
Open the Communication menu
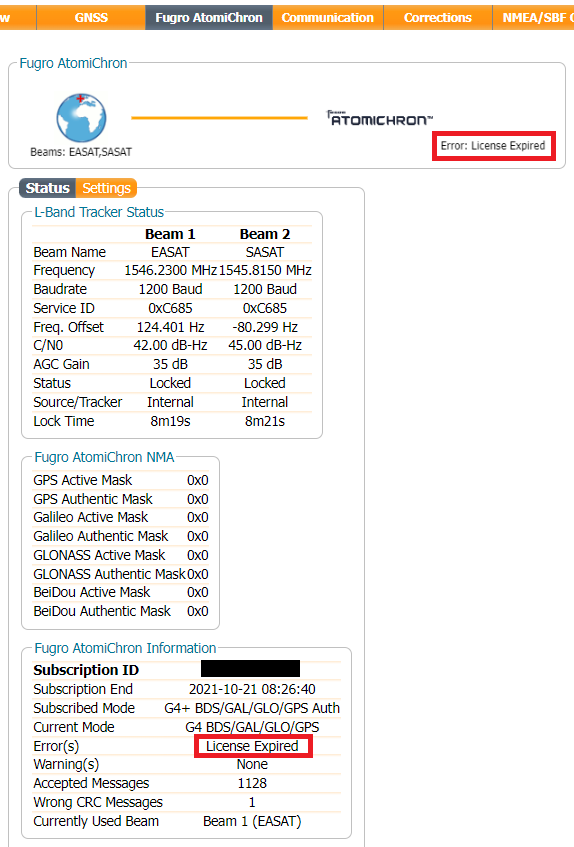328,17
